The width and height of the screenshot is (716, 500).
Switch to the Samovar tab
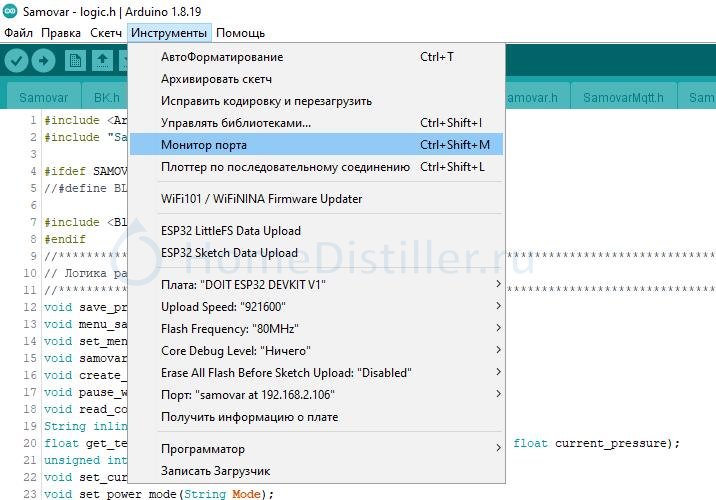pyautogui.click(x=44, y=97)
